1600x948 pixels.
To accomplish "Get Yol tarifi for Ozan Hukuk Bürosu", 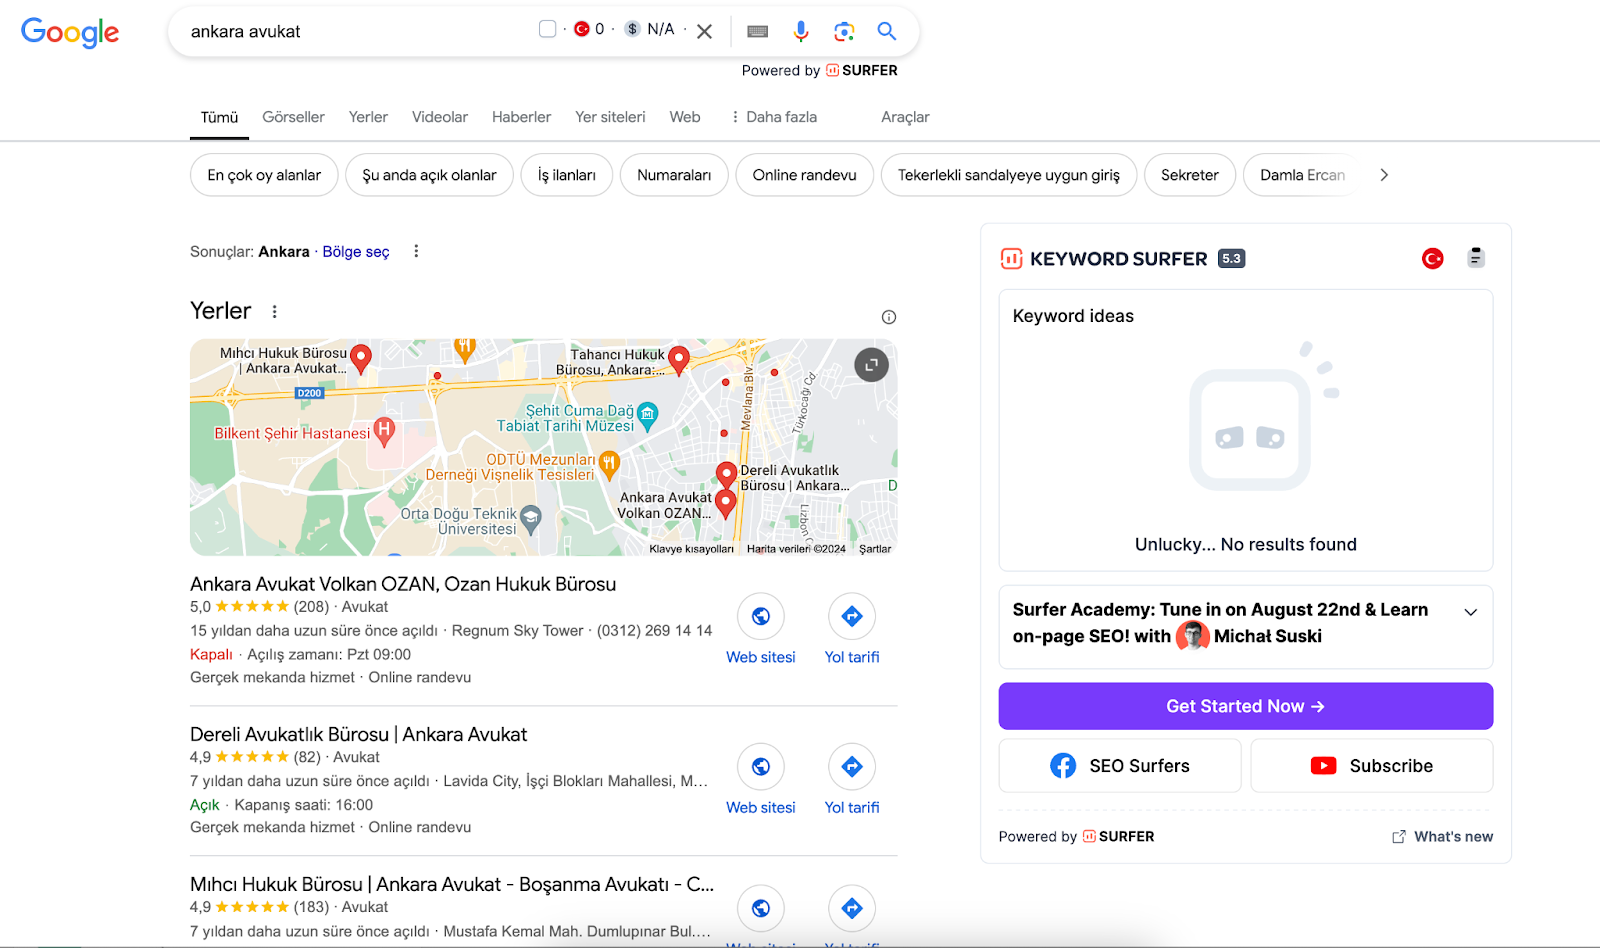I will click(x=852, y=616).
